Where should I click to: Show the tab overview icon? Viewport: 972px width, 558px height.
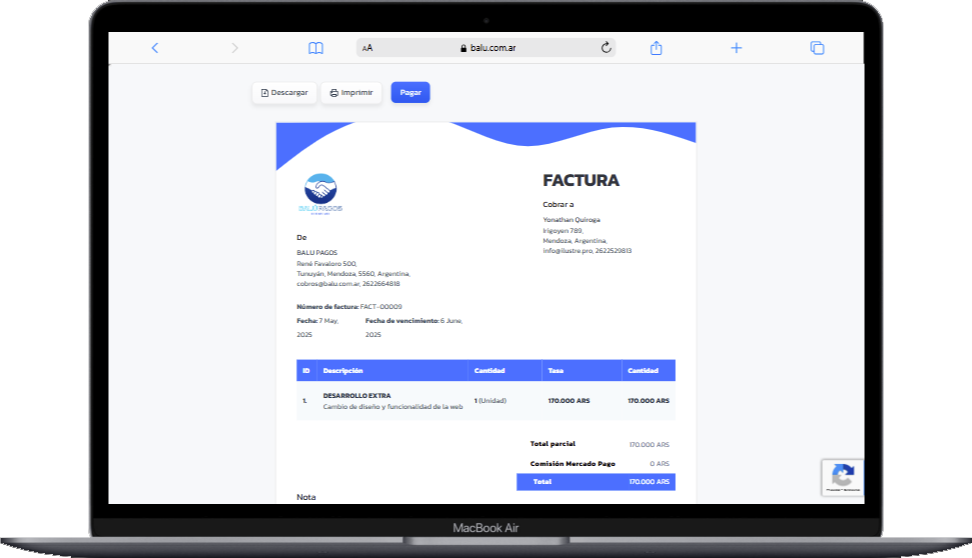coord(817,48)
